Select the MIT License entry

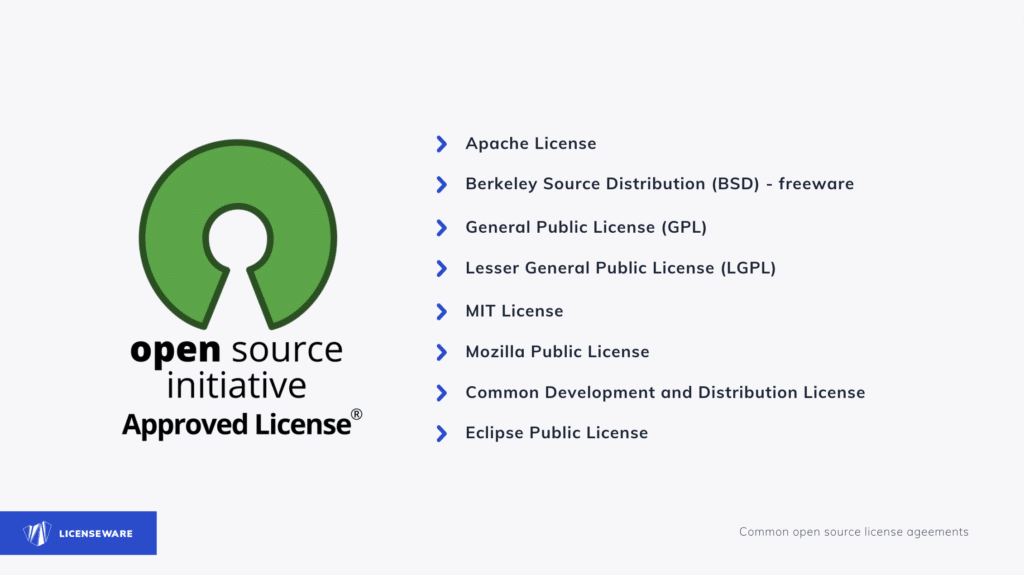(x=514, y=311)
